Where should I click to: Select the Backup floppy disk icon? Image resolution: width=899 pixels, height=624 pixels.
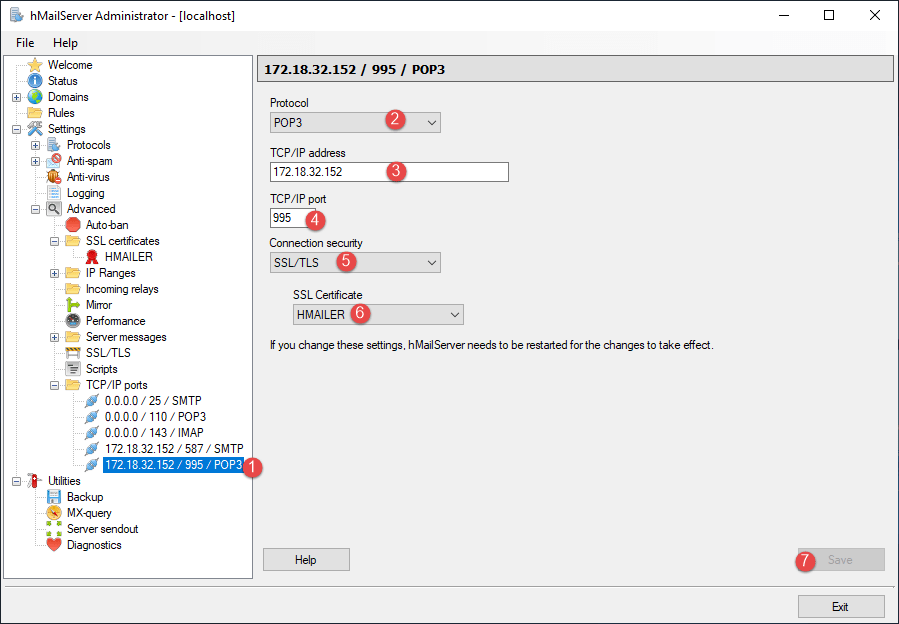point(54,497)
